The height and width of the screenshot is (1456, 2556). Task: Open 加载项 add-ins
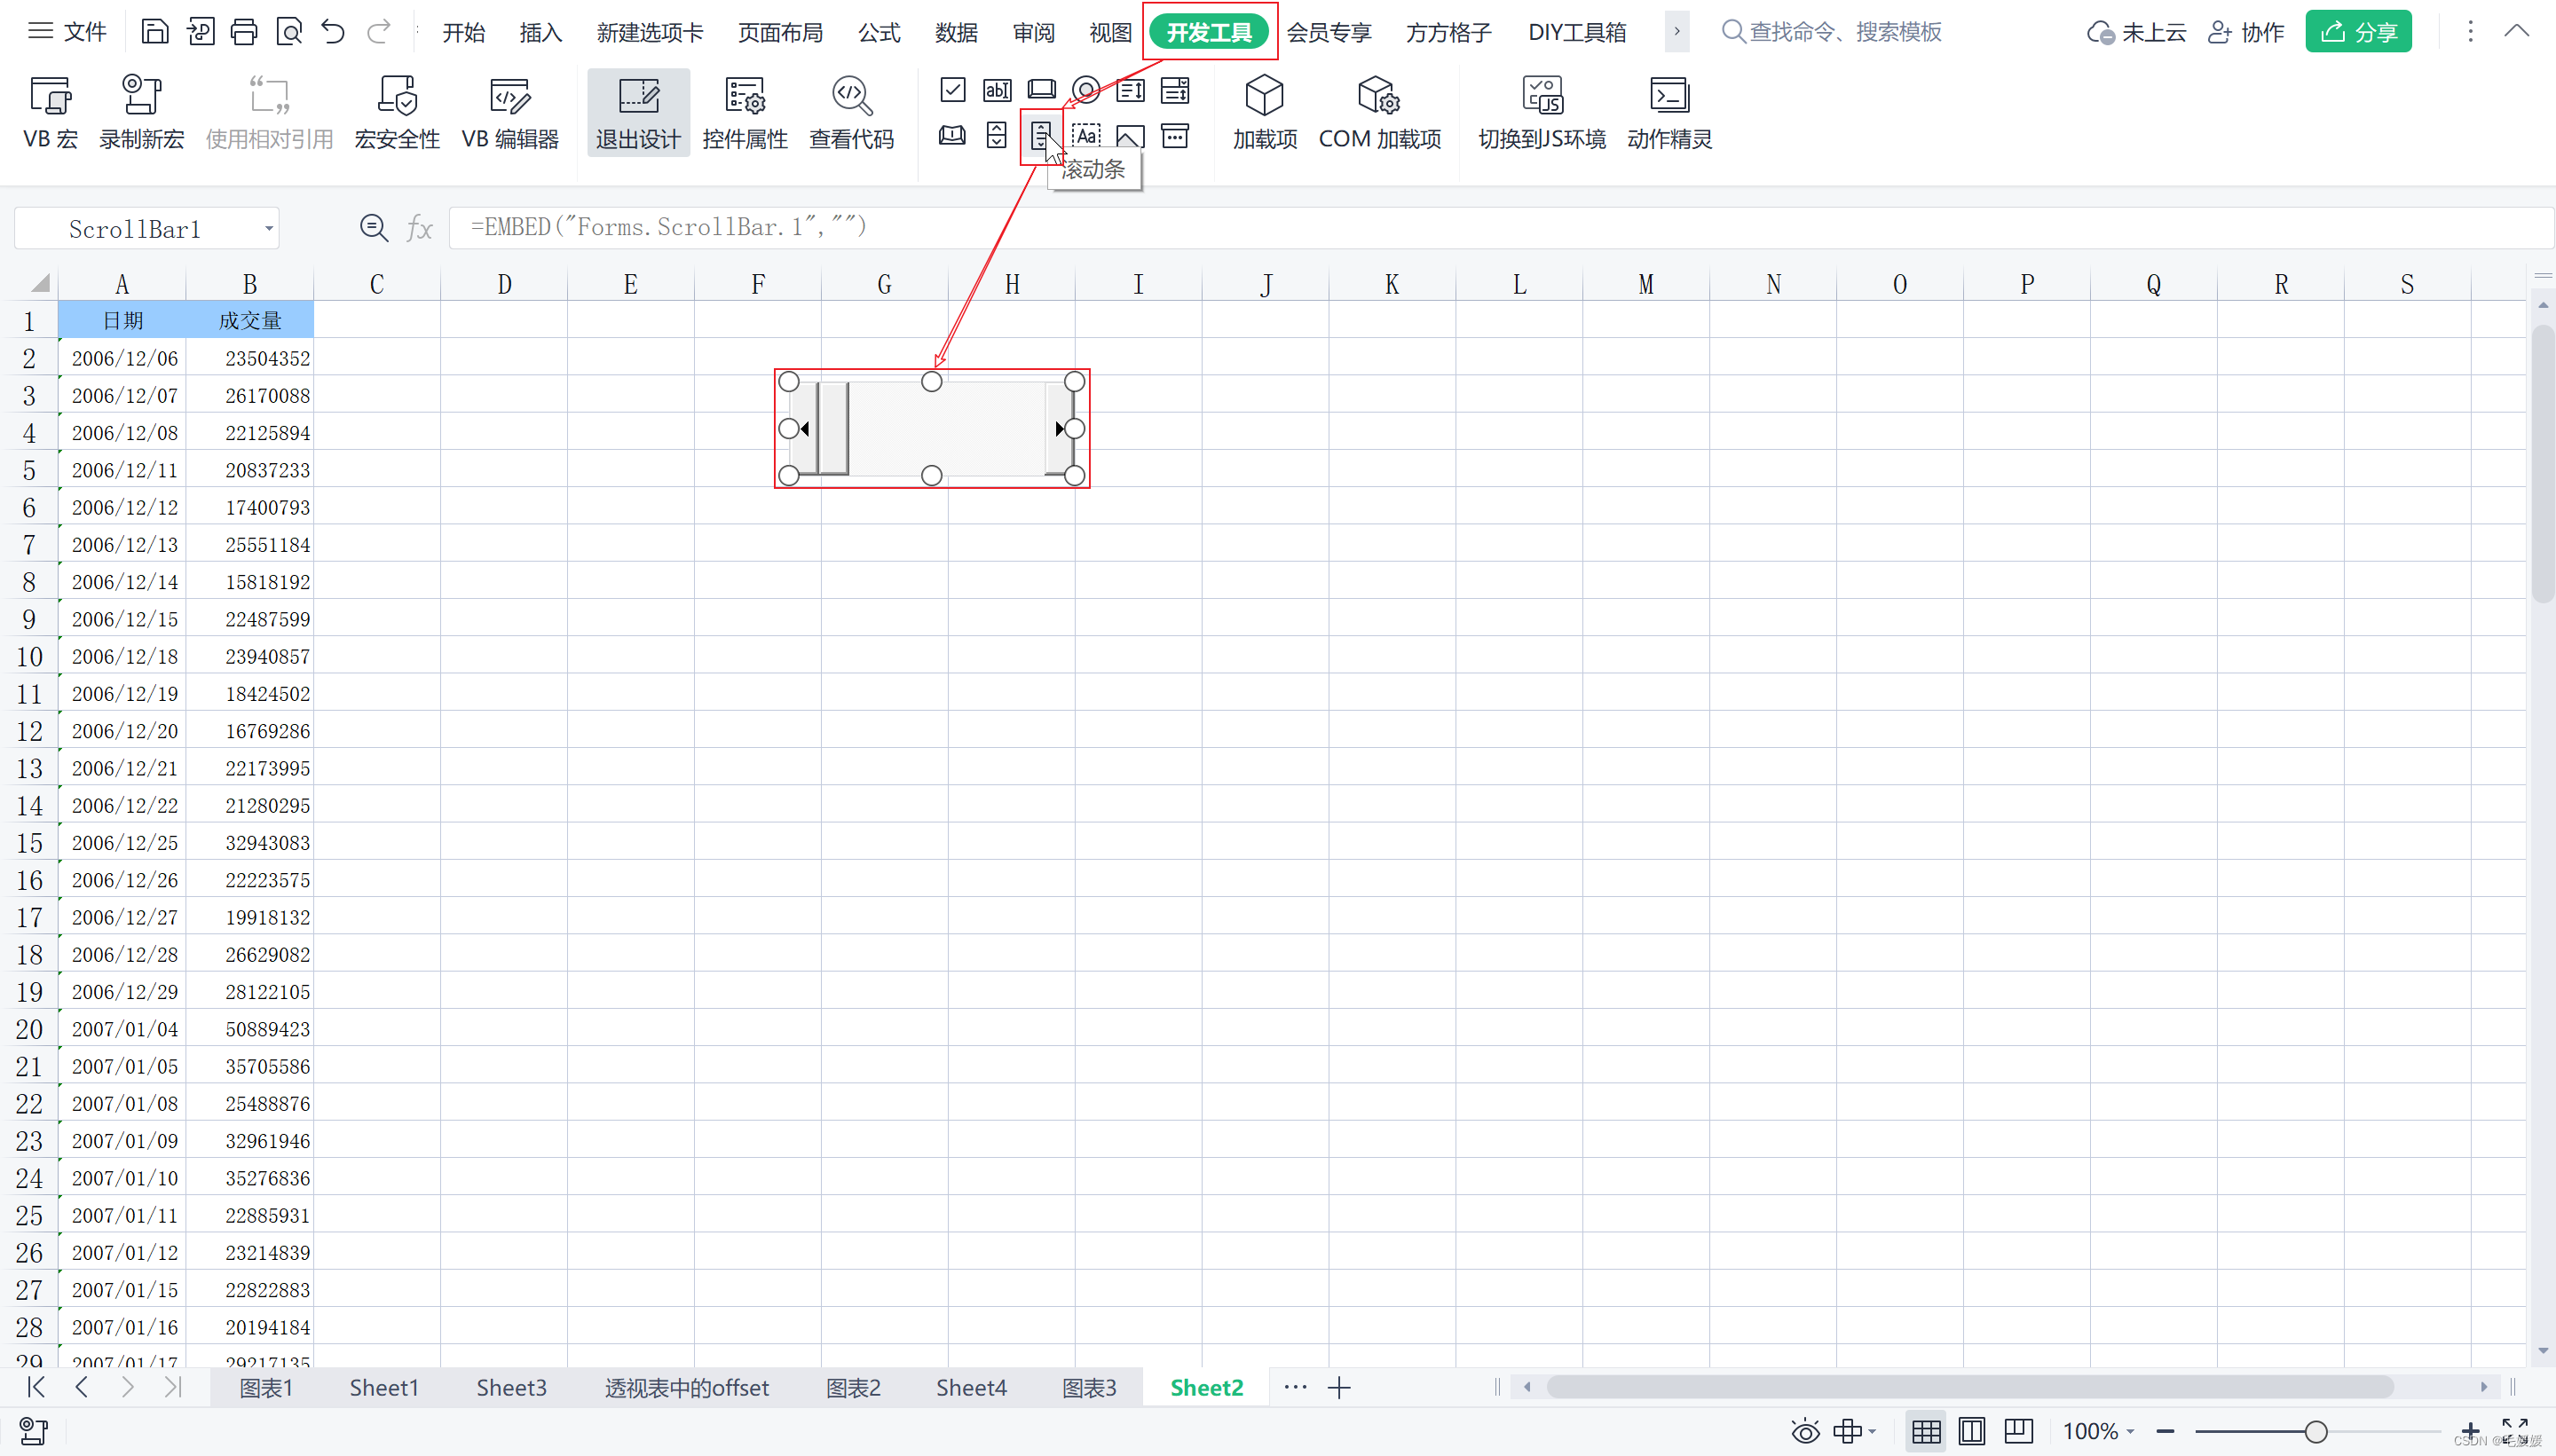(x=1265, y=113)
